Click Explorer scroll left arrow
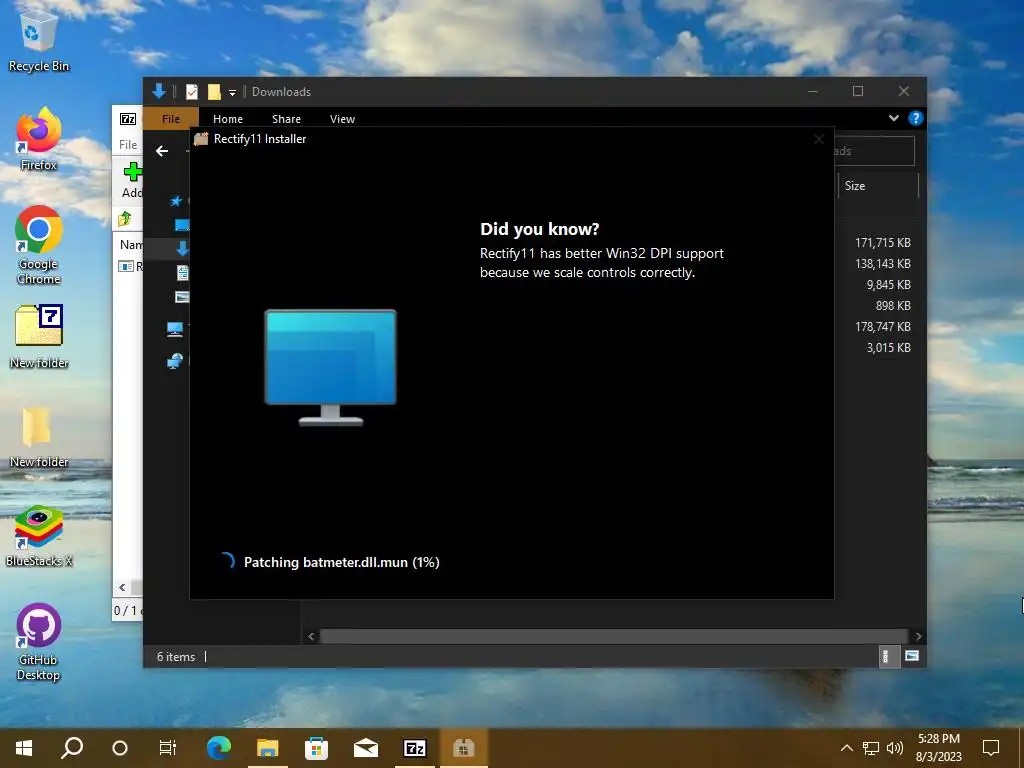The height and width of the screenshot is (768, 1024). point(311,636)
